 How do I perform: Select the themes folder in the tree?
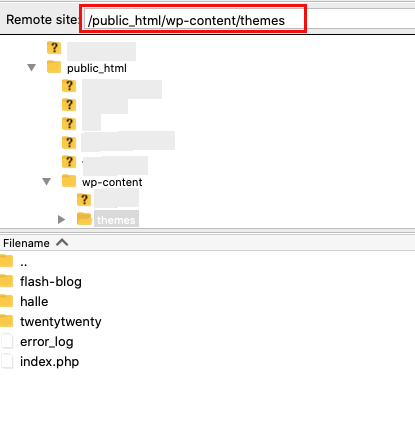point(116,220)
